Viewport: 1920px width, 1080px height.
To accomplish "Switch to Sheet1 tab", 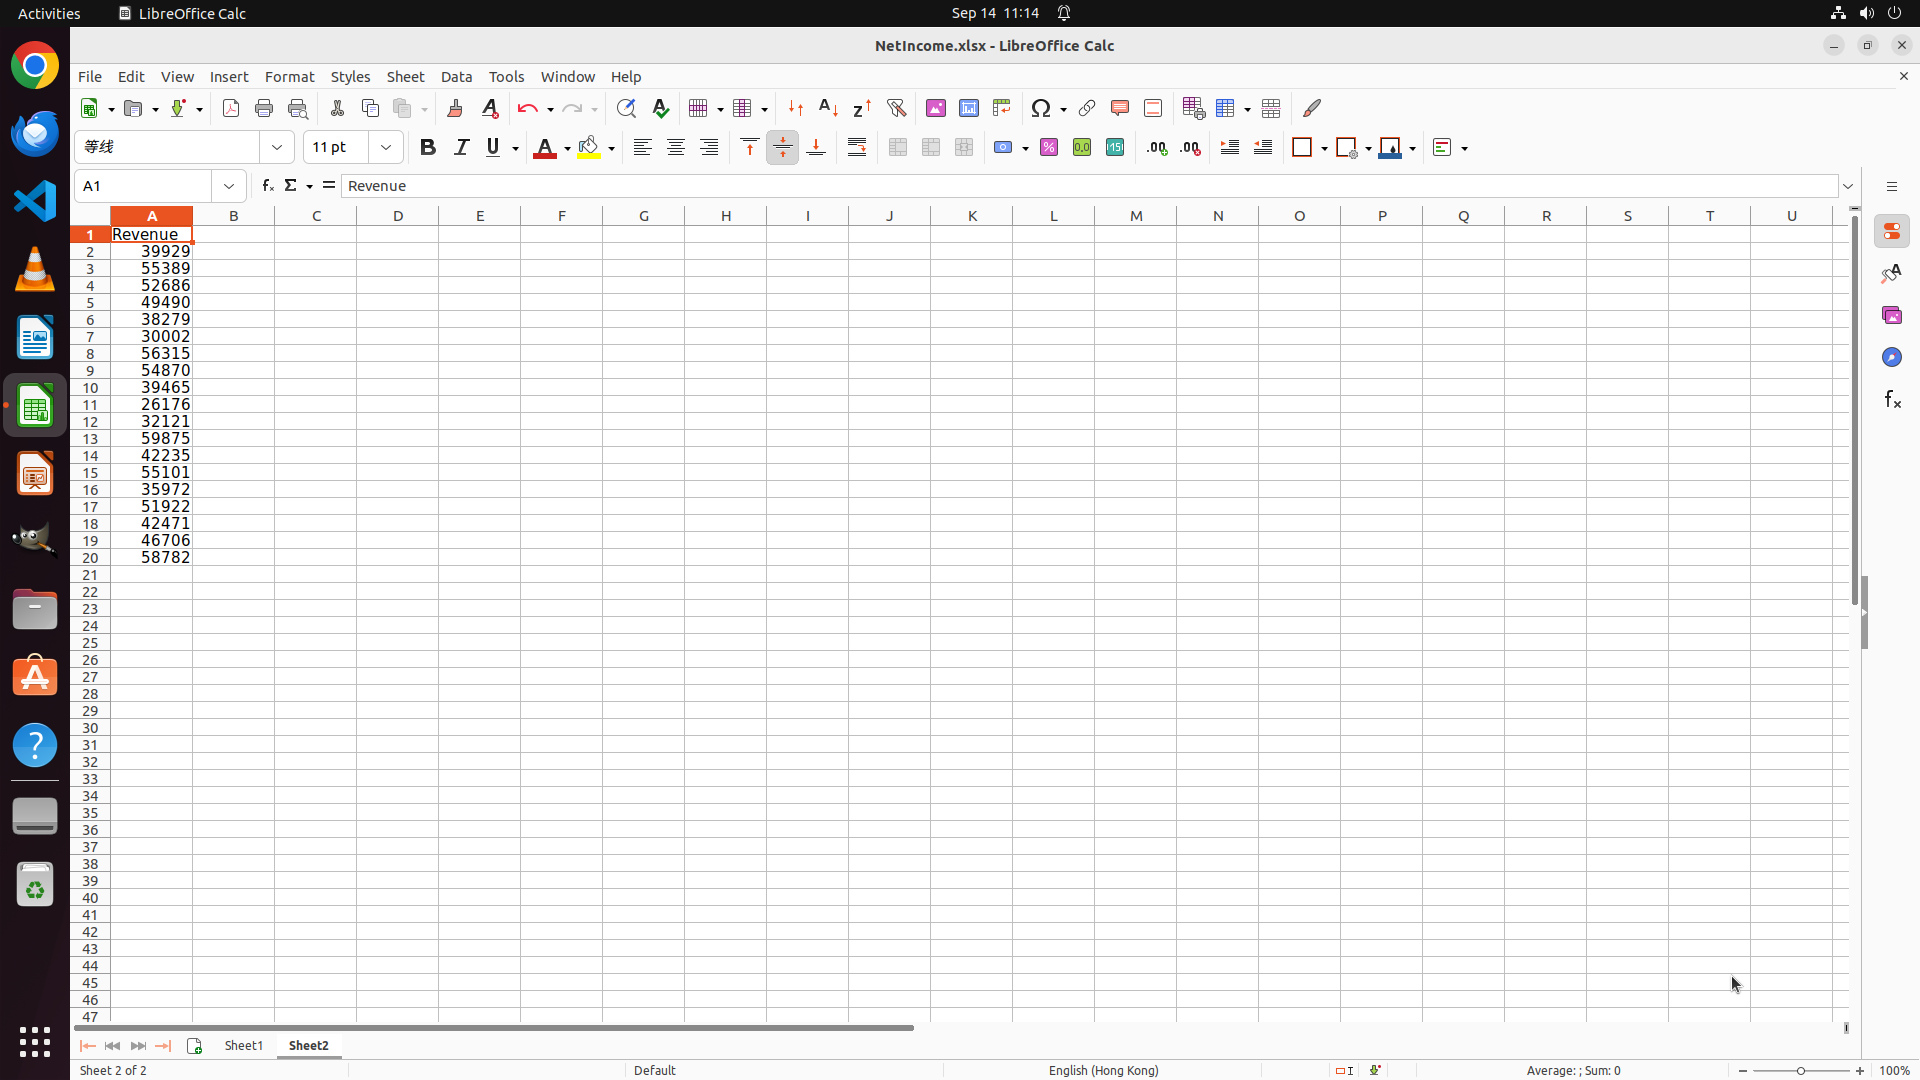I will 243,1045.
